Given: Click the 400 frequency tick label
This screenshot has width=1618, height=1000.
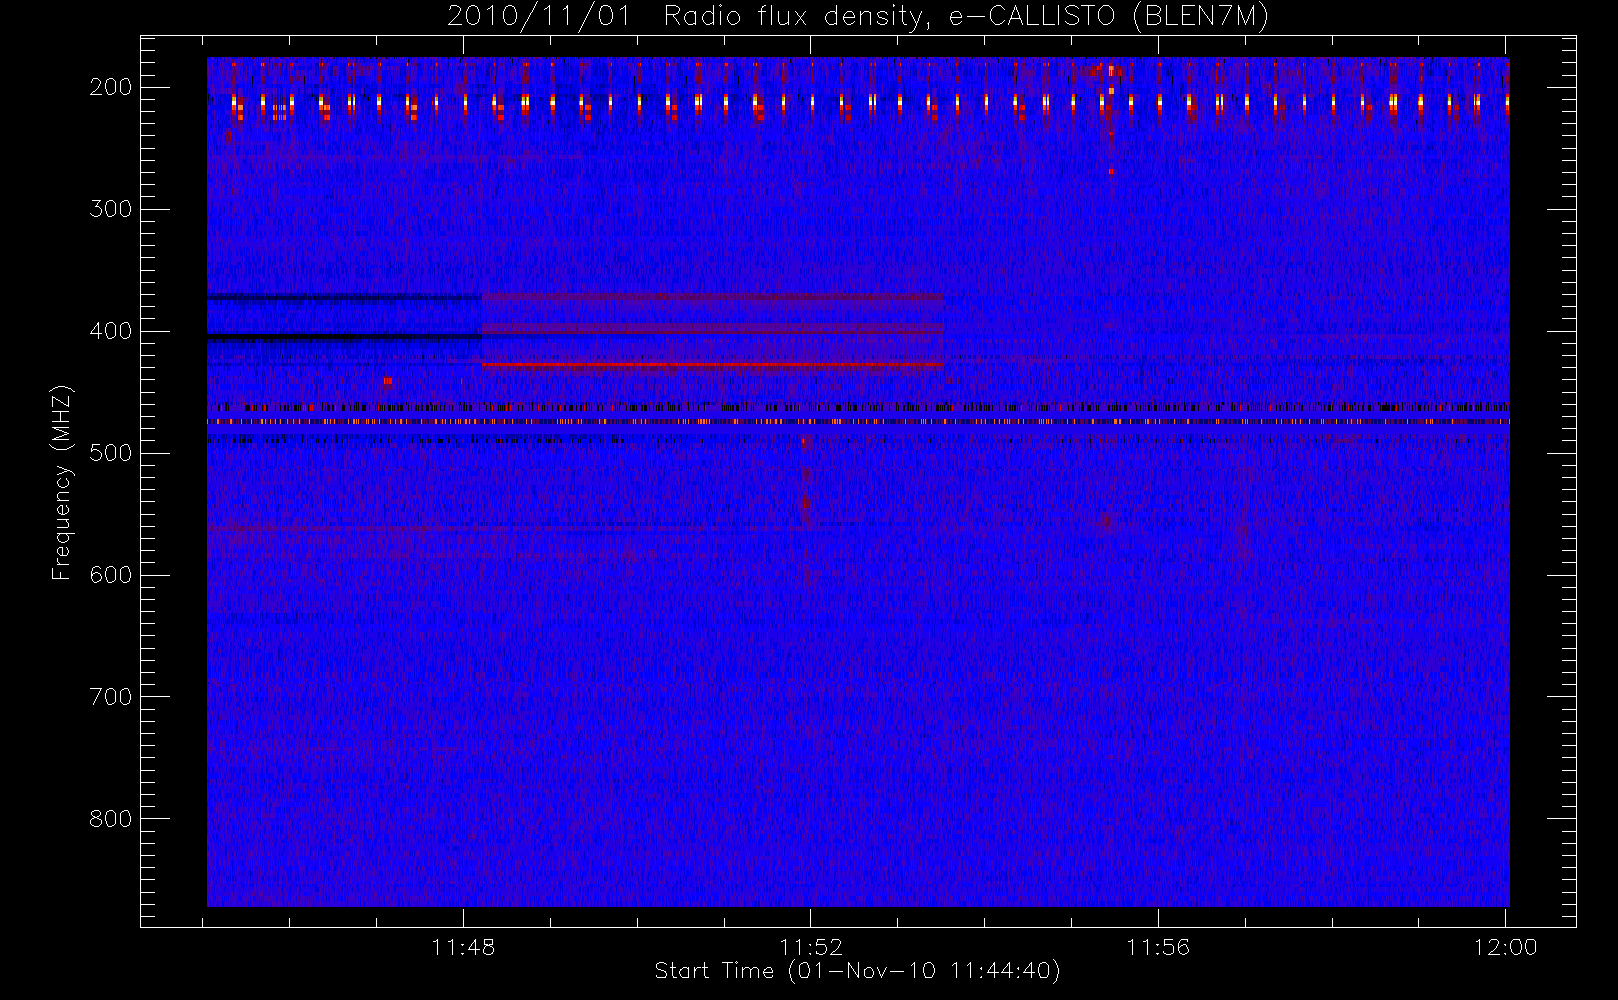Looking at the screenshot, I should pyautogui.click(x=111, y=331).
